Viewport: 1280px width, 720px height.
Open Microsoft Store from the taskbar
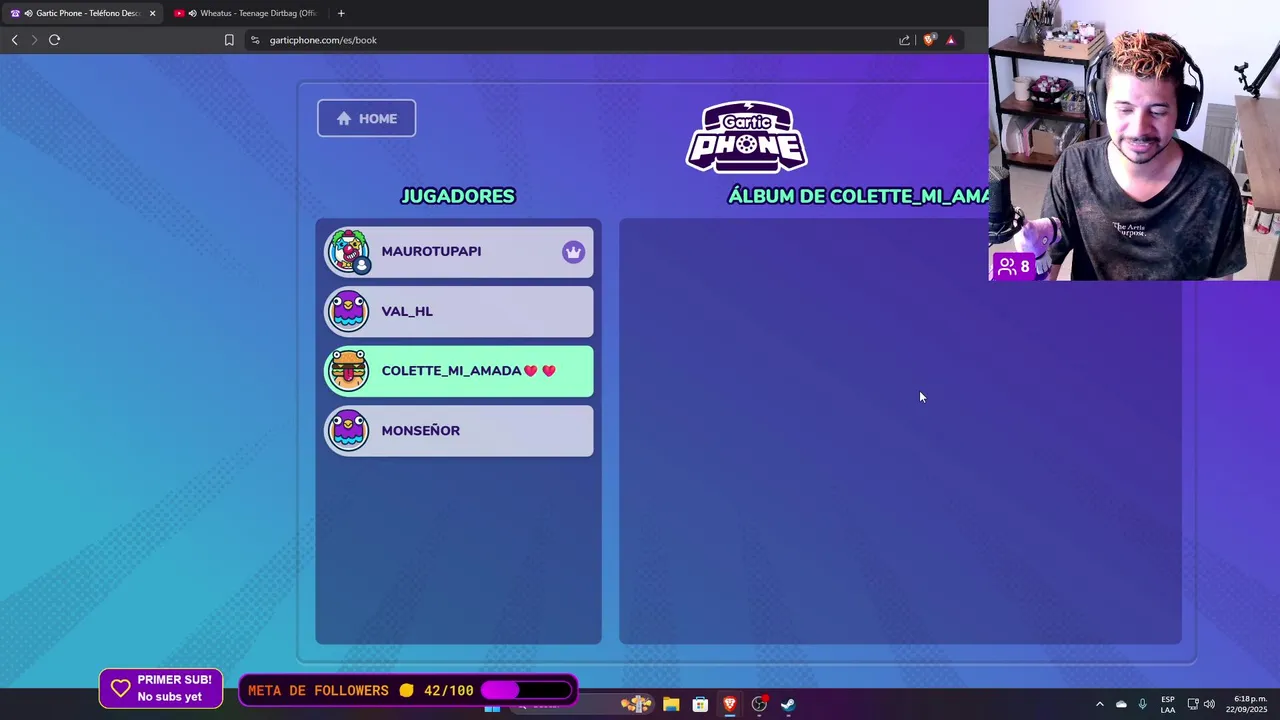click(700, 704)
